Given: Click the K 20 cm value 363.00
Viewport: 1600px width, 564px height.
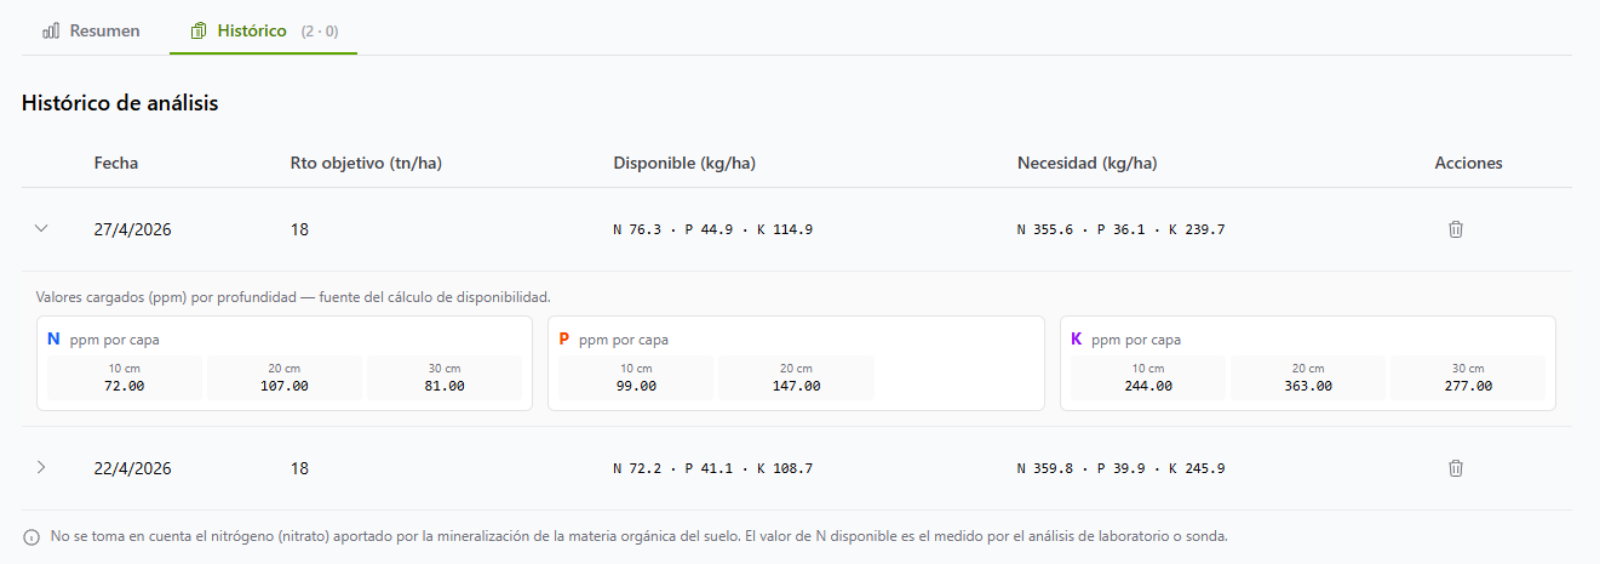Looking at the screenshot, I should tap(1308, 386).
